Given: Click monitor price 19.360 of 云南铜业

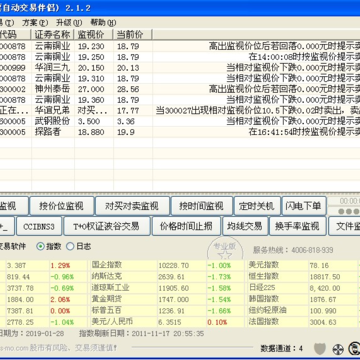Looking at the screenshot, I should coord(91,100).
